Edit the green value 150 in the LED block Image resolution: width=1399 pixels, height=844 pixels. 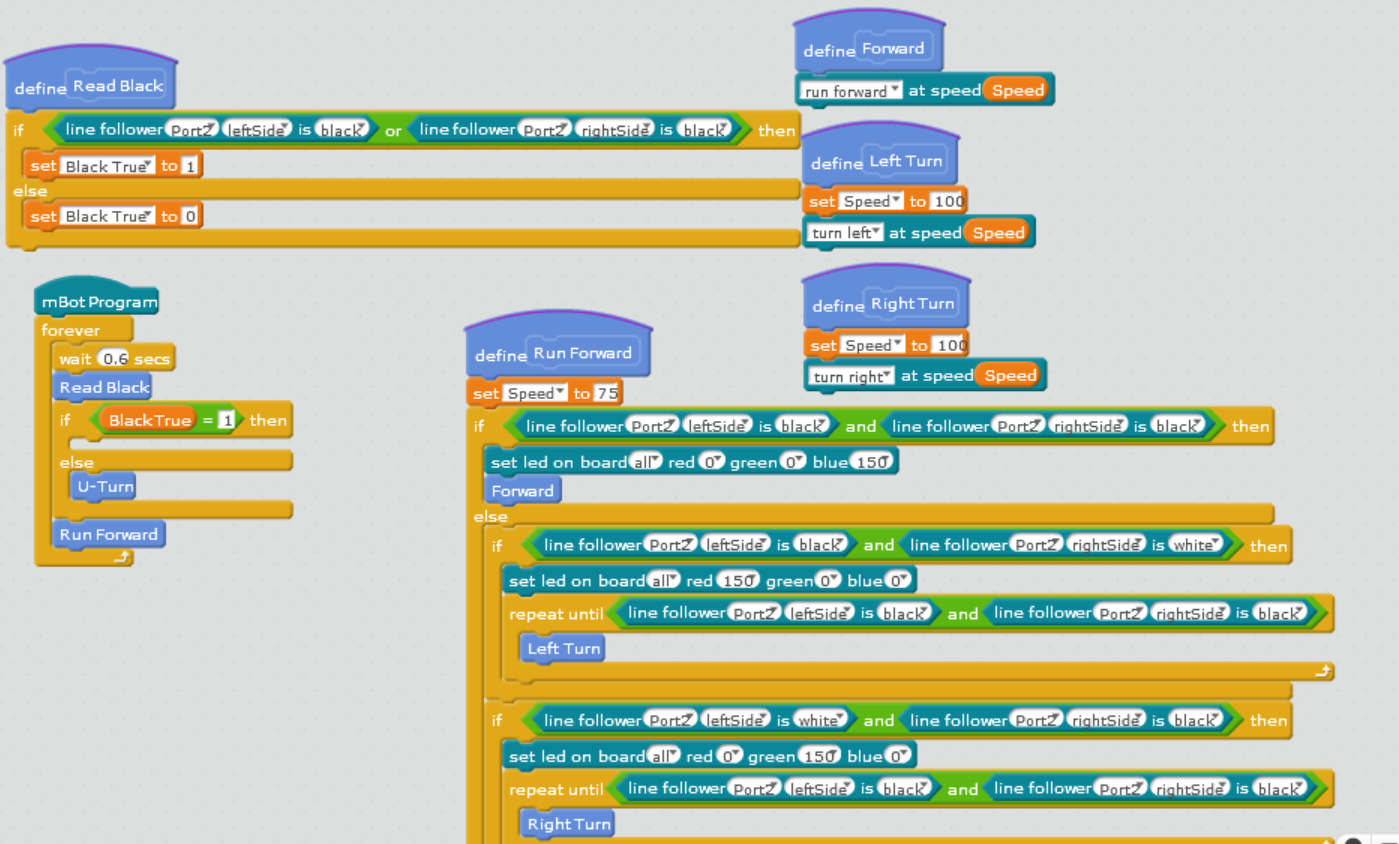coord(819,757)
